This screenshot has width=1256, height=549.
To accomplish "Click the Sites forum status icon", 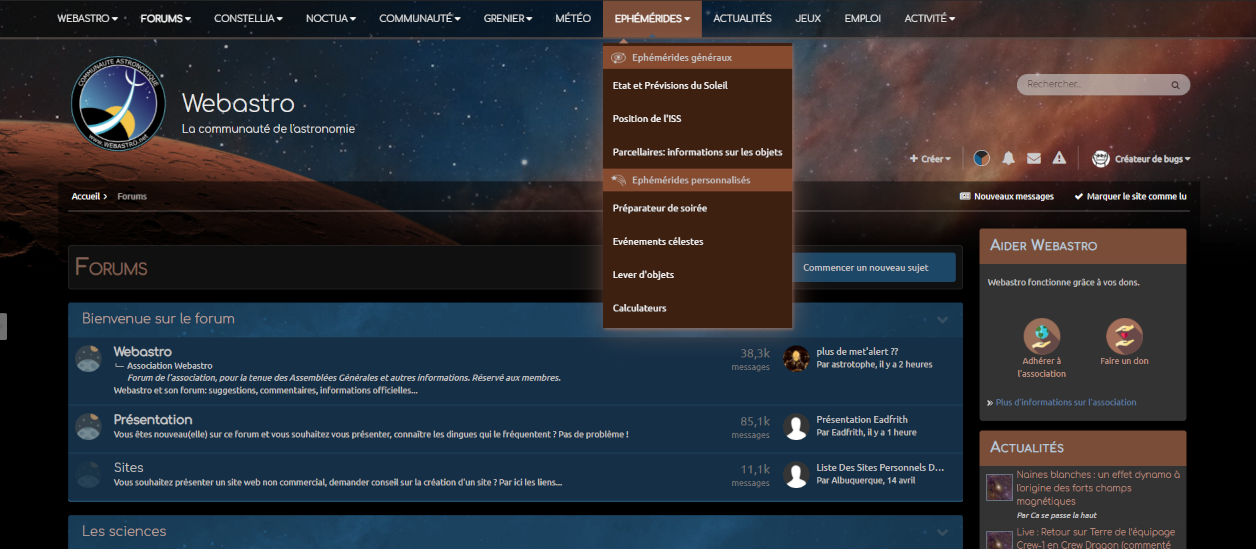I will [89, 475].
